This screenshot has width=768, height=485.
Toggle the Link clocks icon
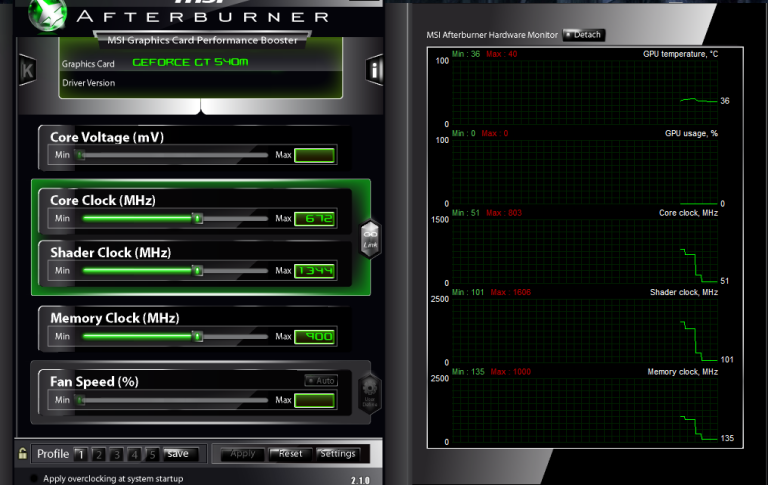click(370, 239)
